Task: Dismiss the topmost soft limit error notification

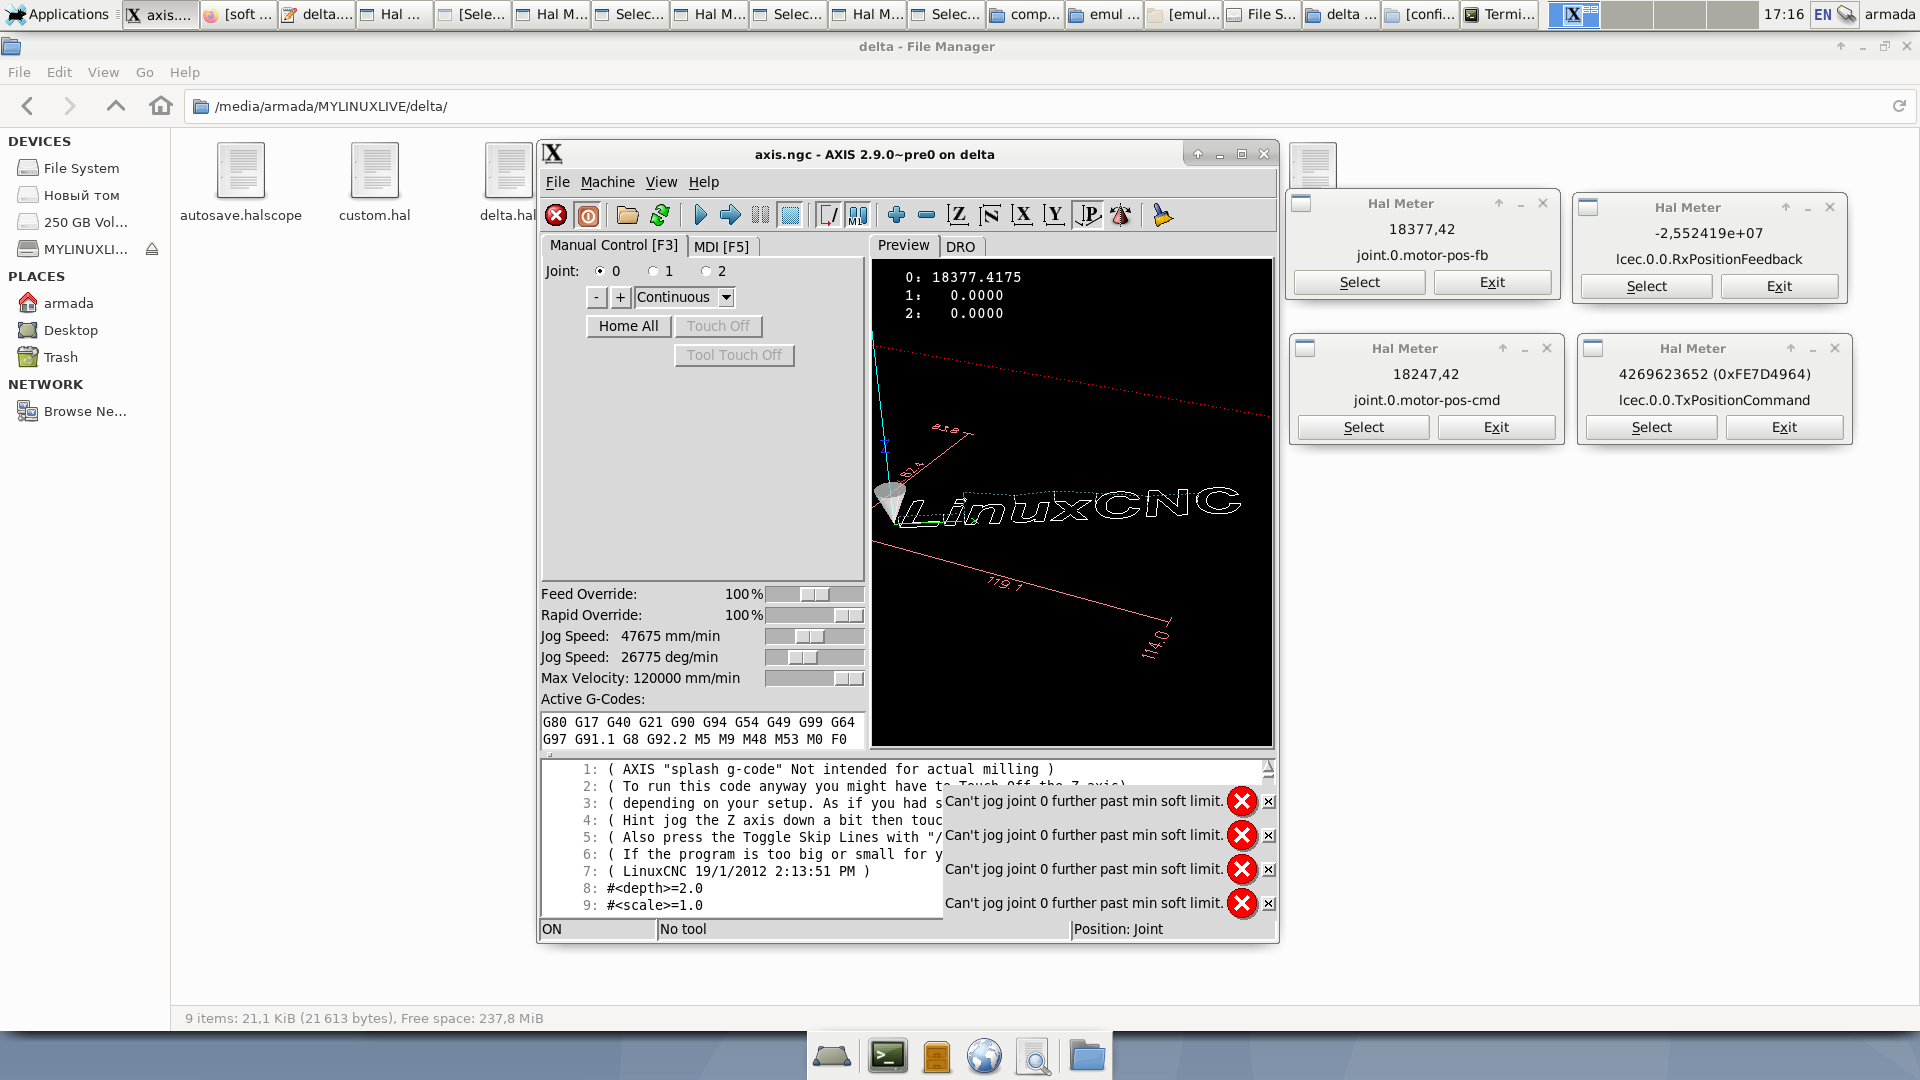Action: [1268, 802]
